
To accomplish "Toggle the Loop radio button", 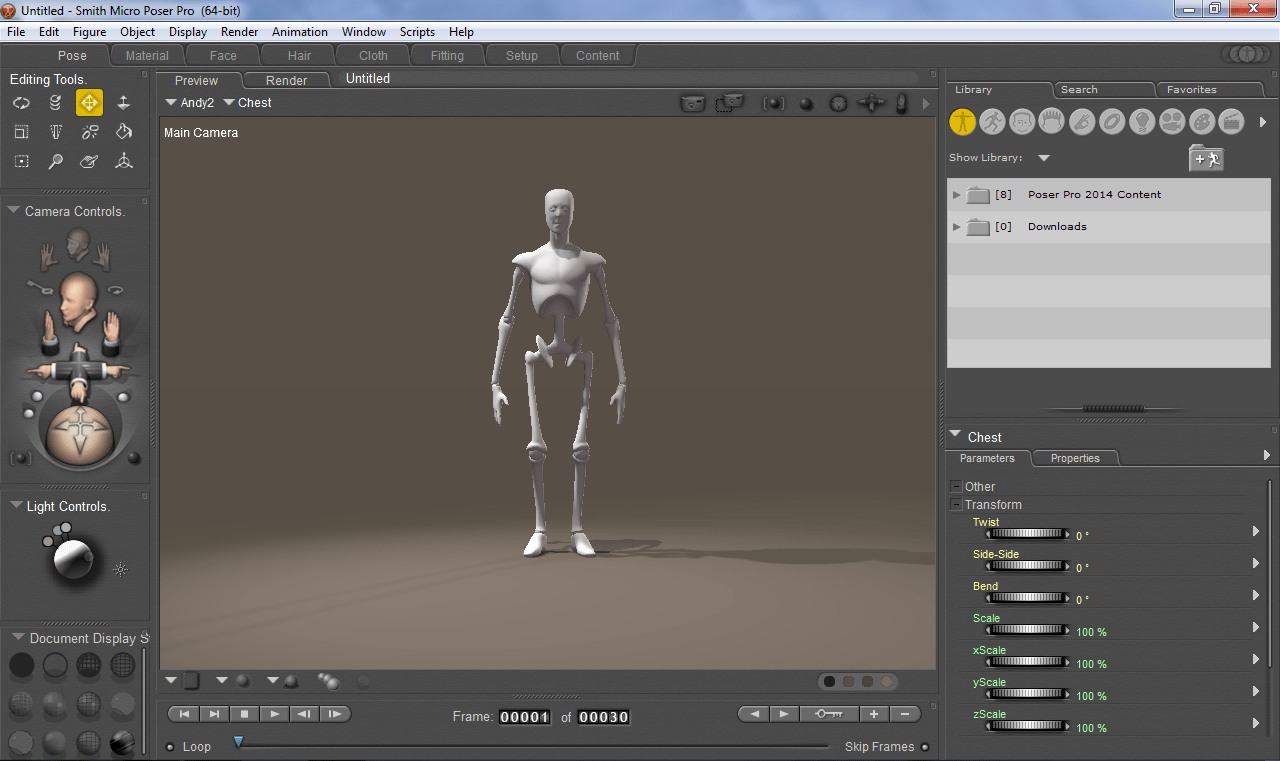I will pos(170,747).
